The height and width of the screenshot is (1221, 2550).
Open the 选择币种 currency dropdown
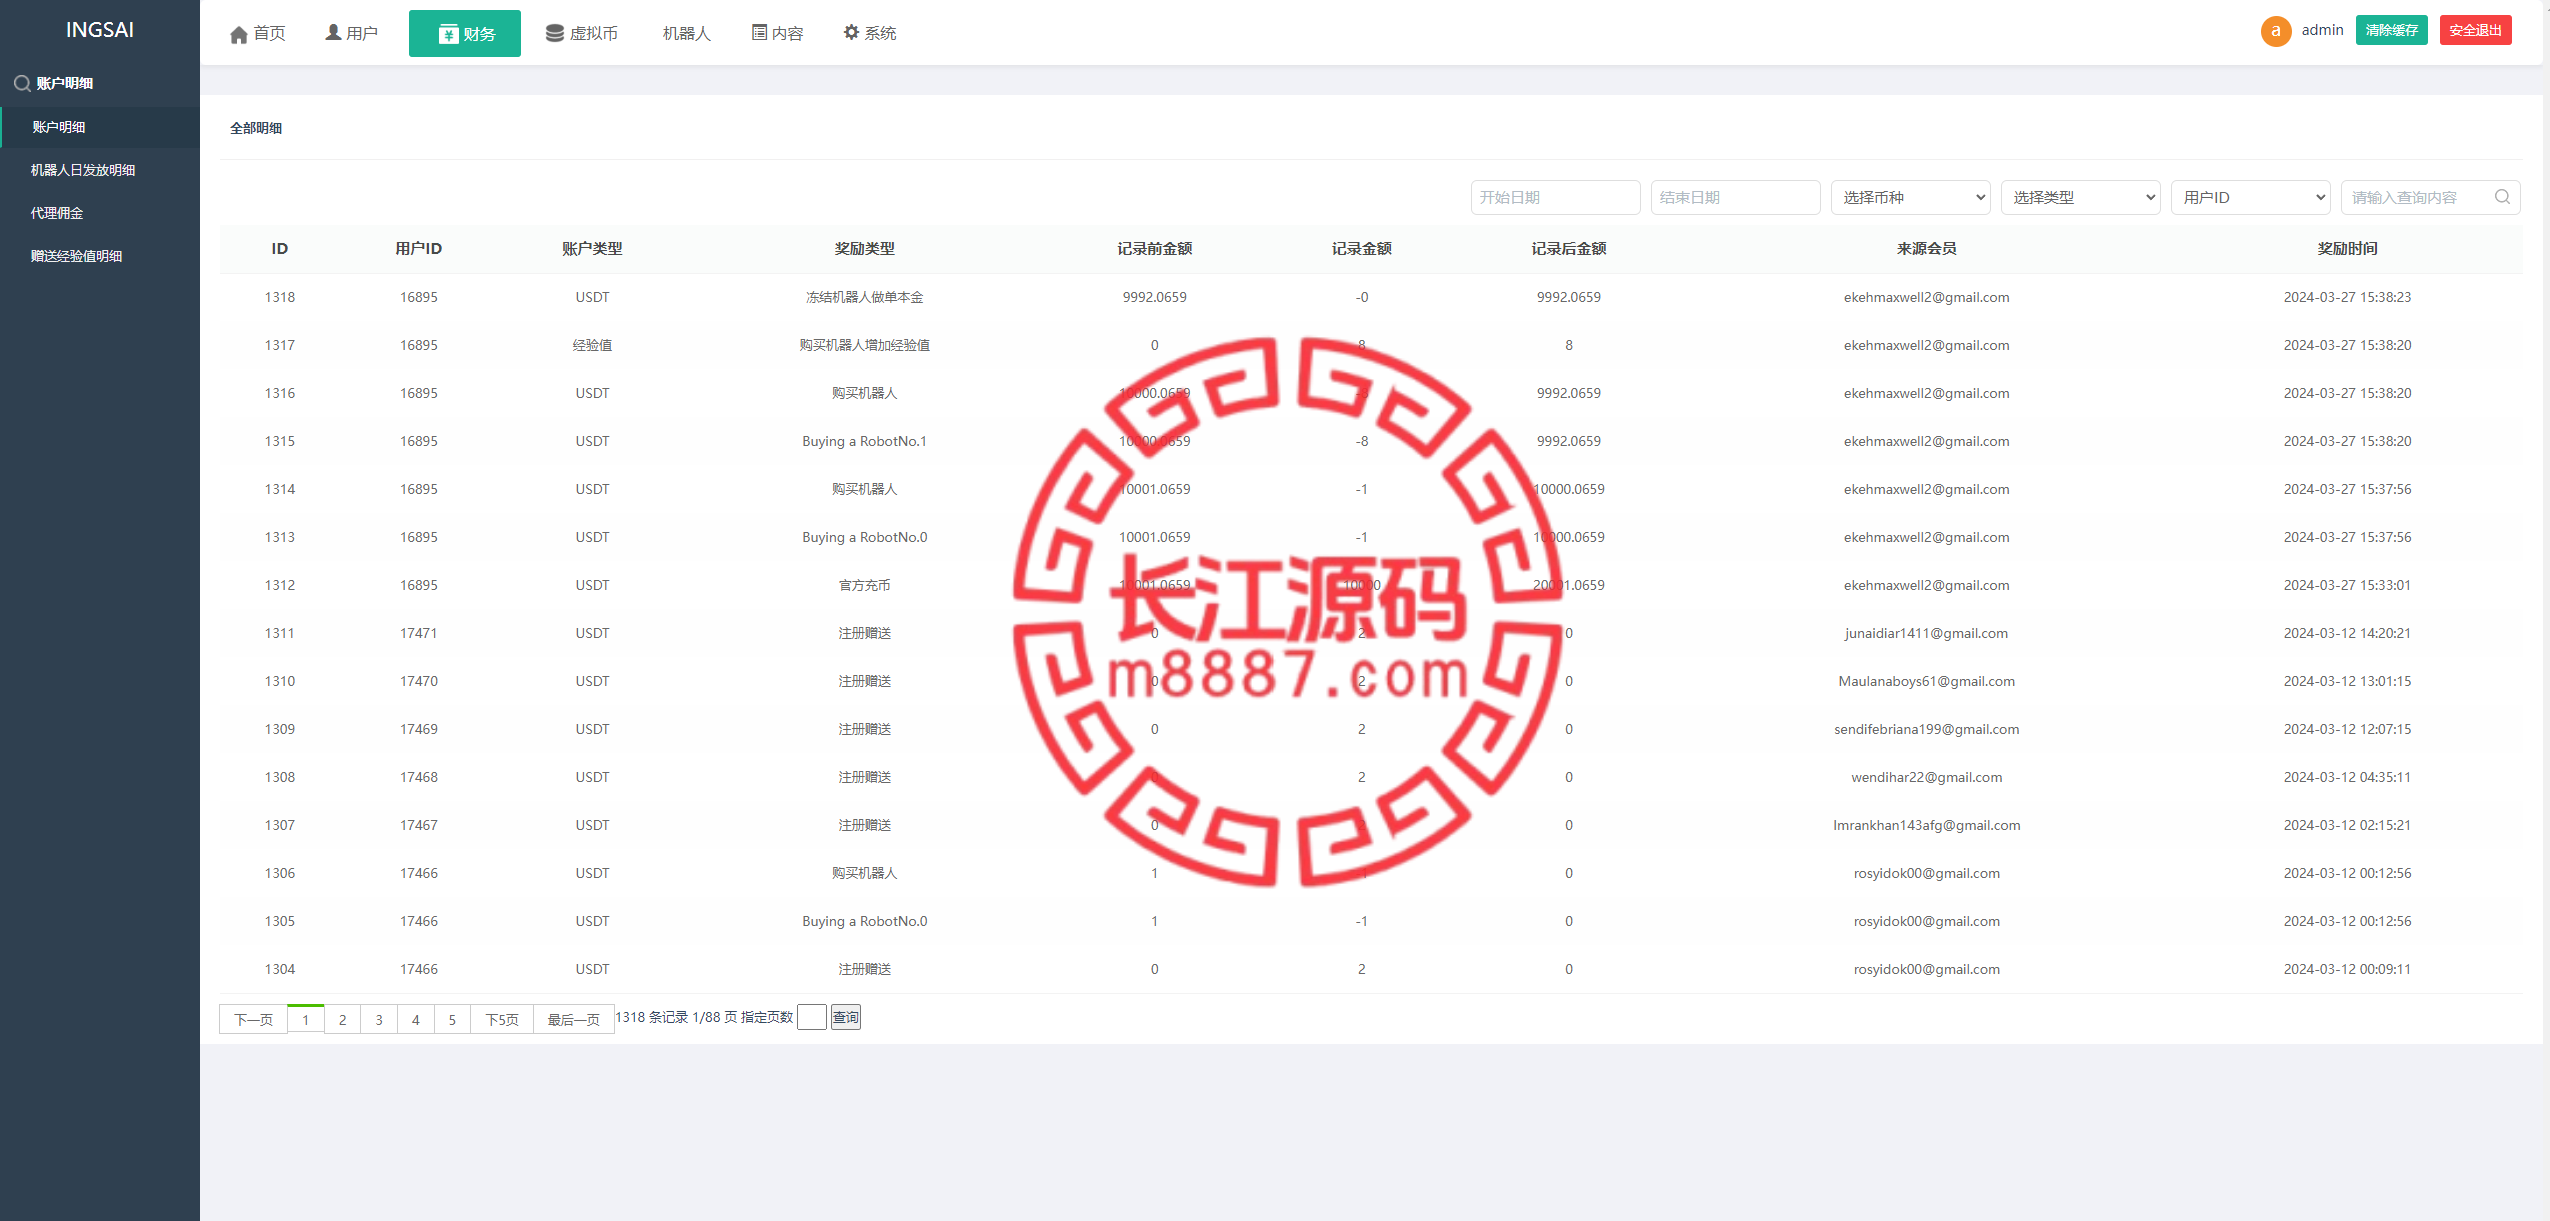[1910, 197]
